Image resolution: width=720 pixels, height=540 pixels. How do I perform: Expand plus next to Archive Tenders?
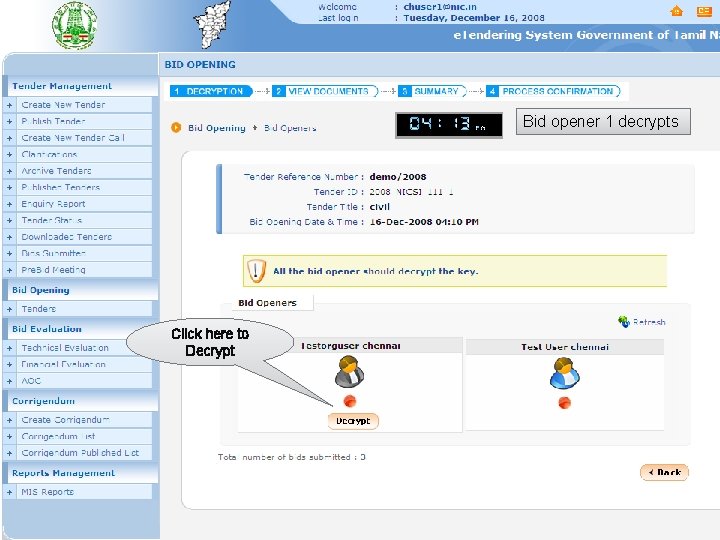coord(9,171)
